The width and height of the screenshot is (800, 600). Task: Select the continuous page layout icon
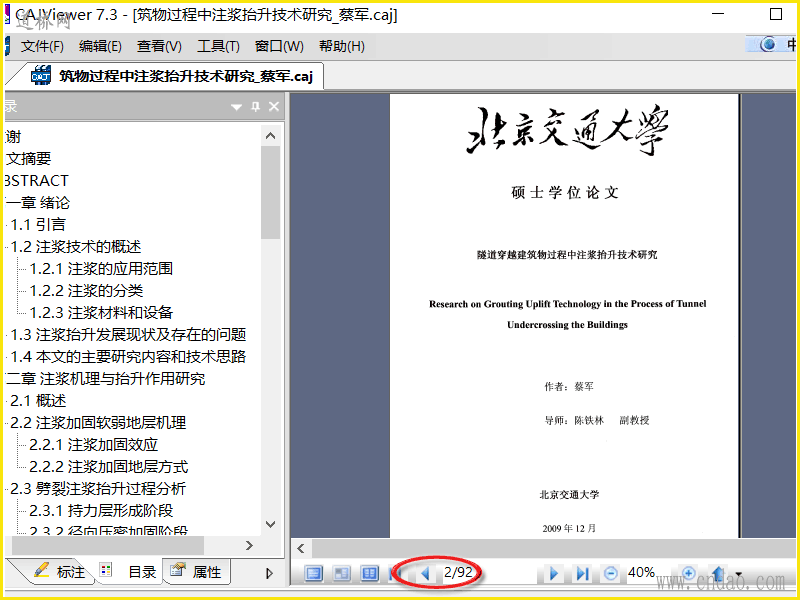(342, 573)
